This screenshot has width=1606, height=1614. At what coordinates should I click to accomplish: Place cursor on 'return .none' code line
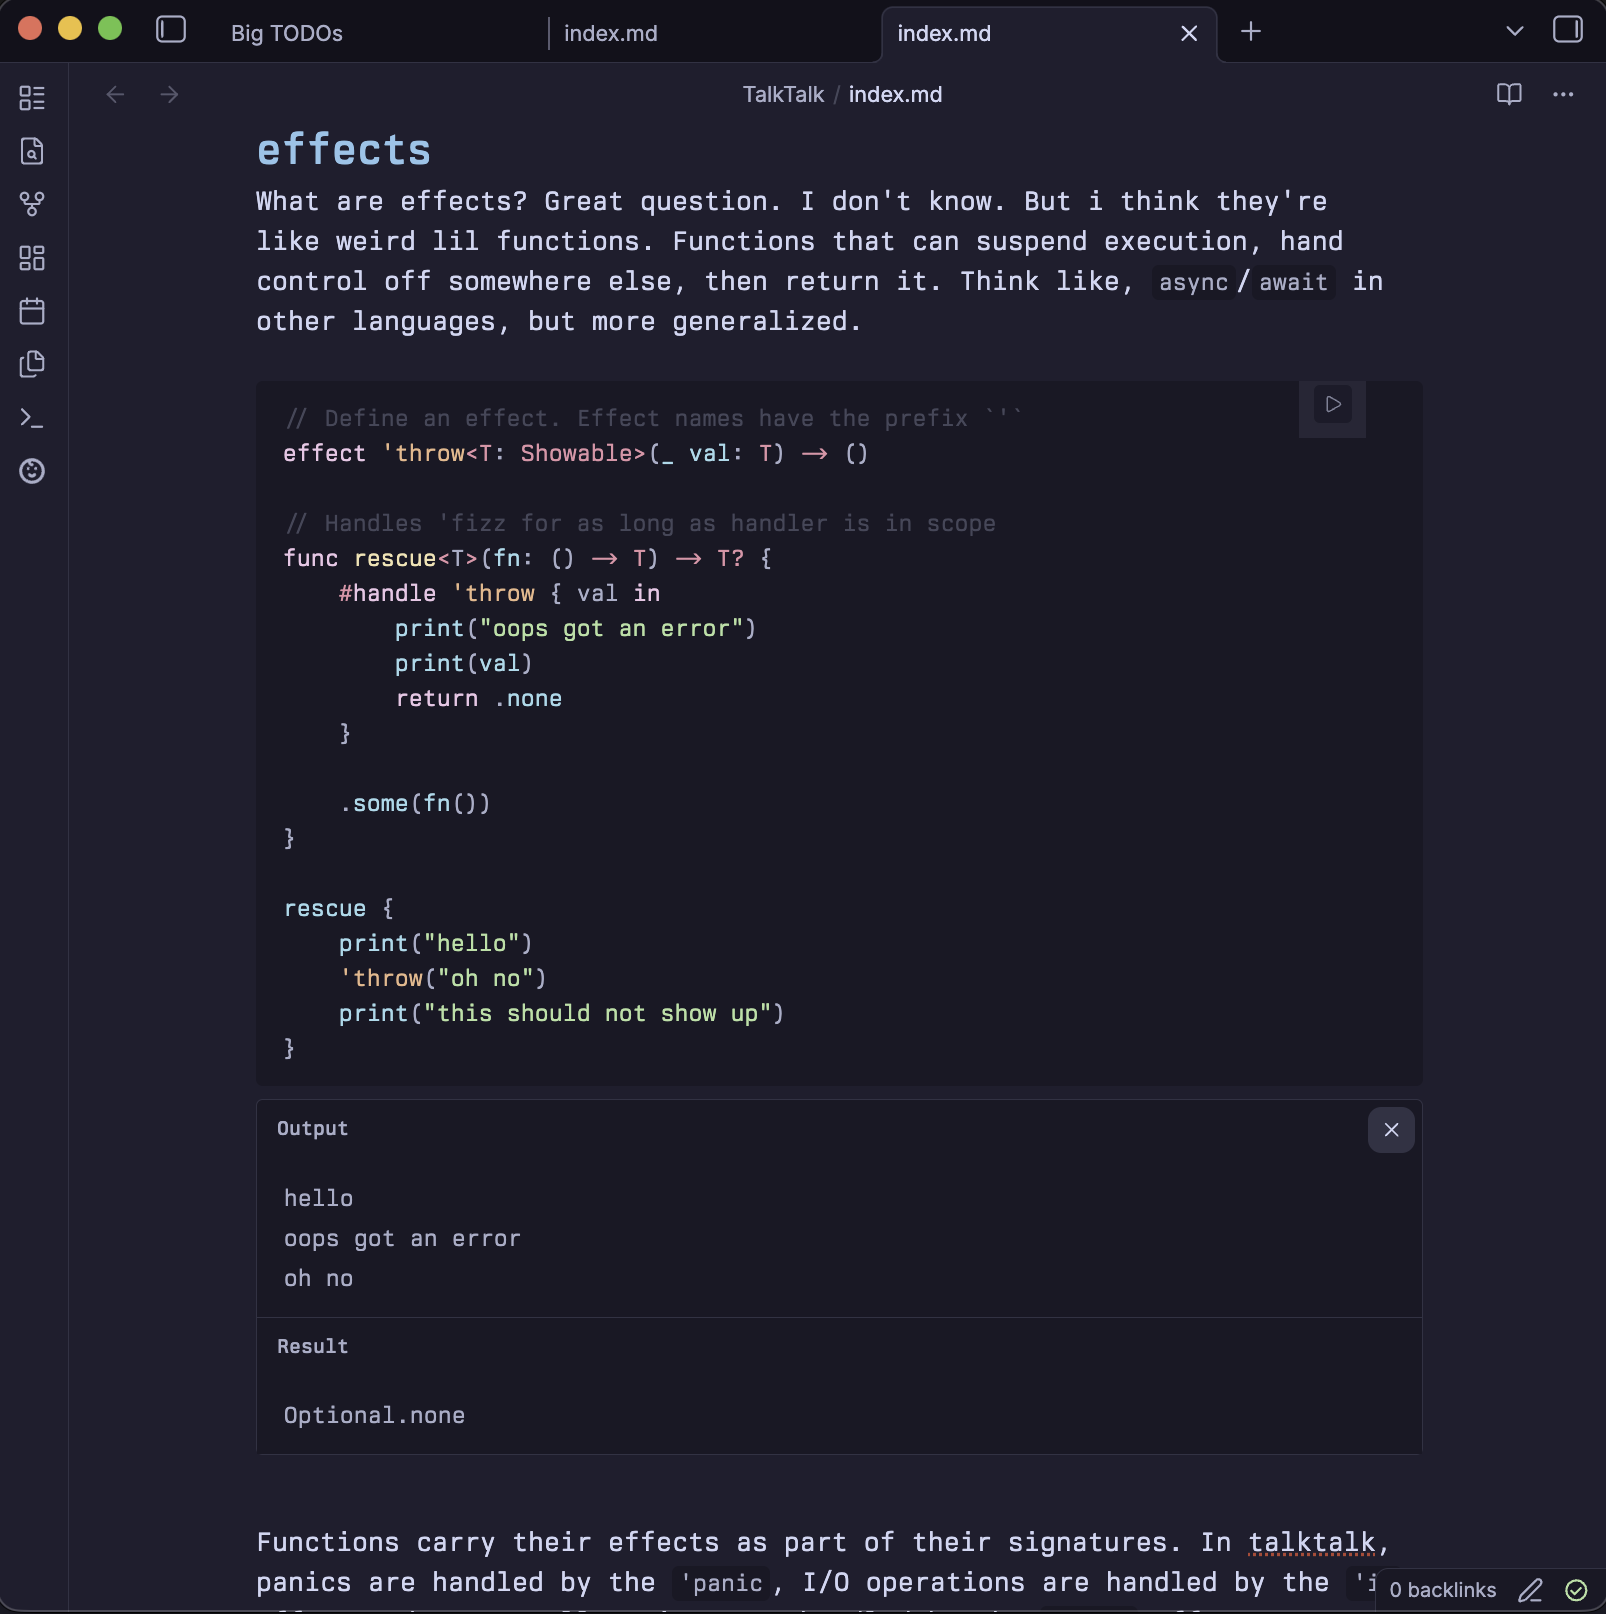[478, 698]
